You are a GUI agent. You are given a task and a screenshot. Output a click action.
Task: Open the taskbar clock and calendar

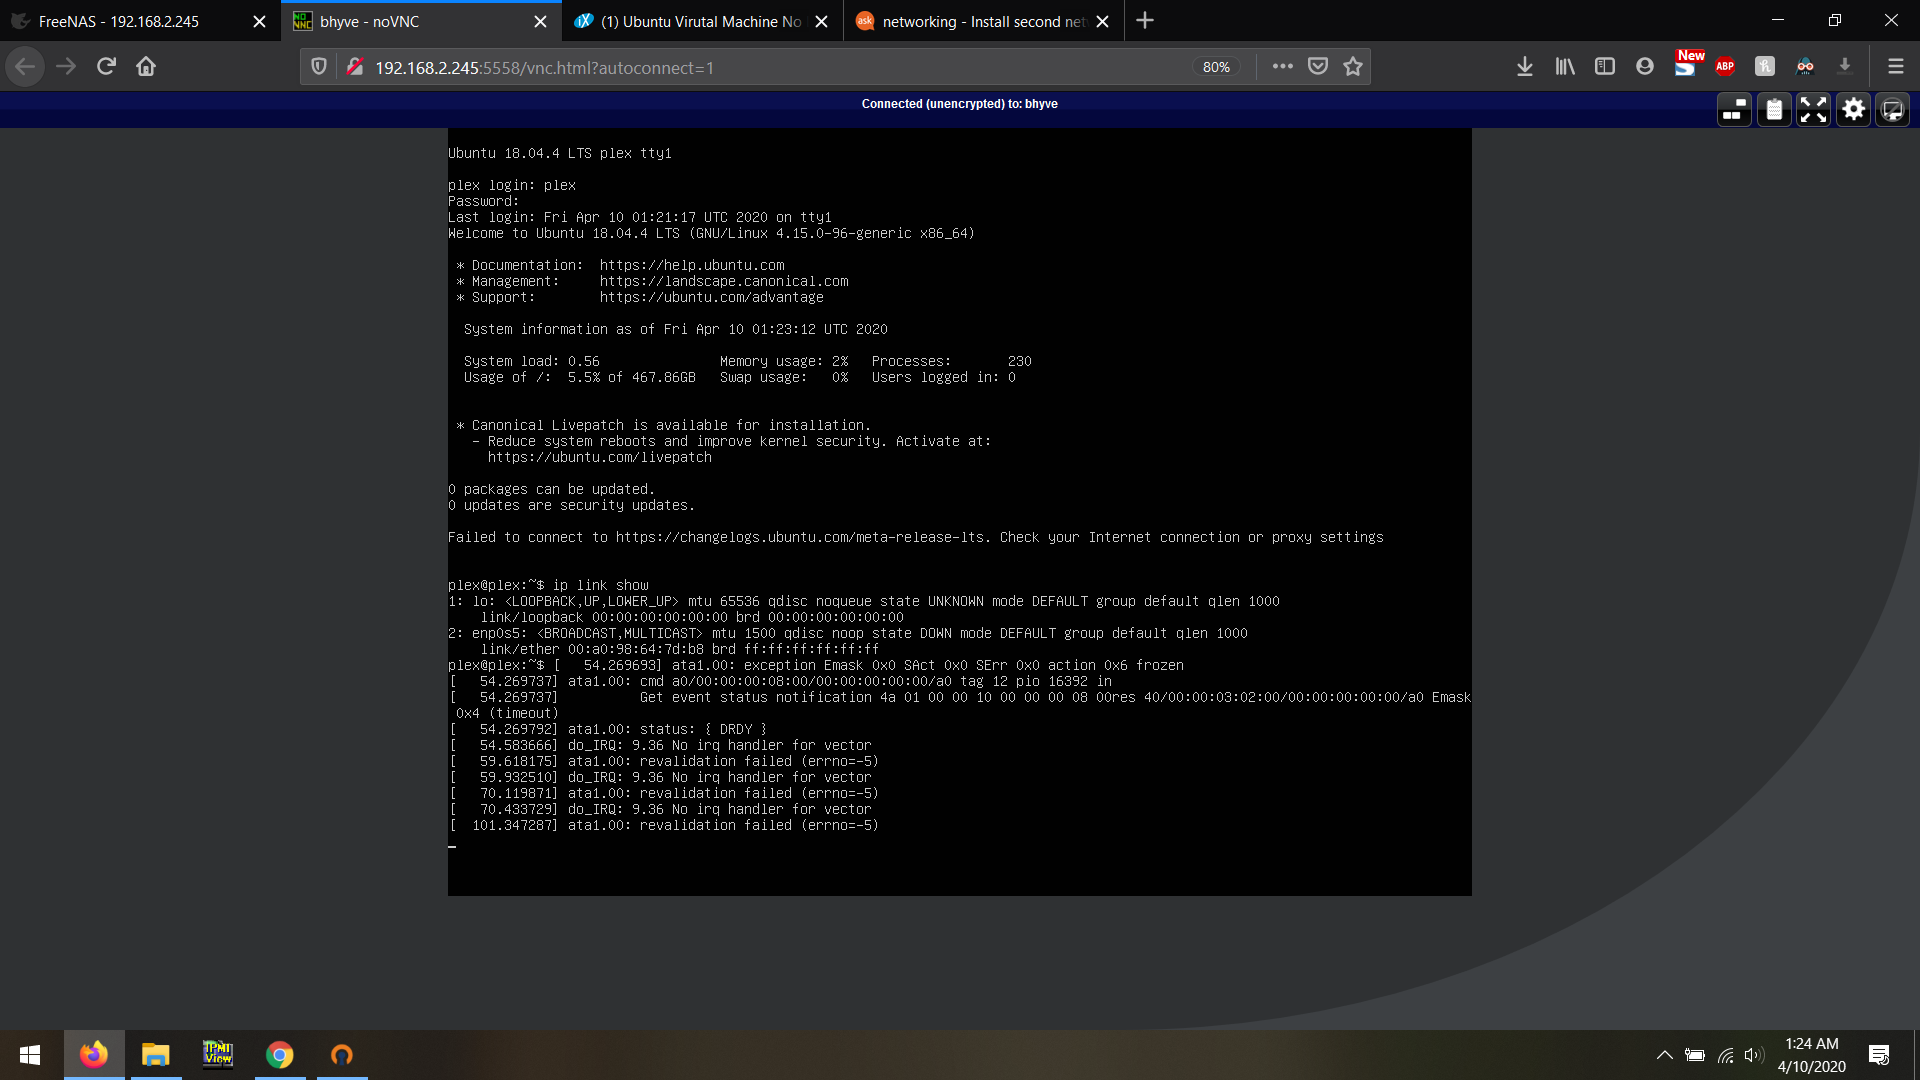(x=1812, y=1055)
